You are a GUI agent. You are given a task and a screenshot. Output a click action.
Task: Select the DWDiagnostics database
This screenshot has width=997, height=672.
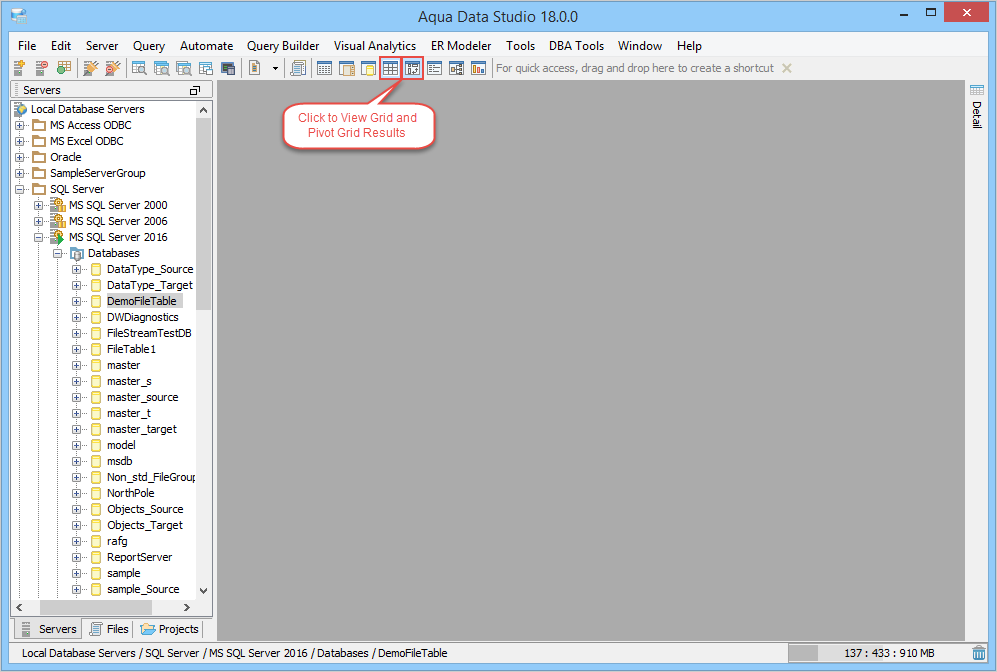click(142, 317)
